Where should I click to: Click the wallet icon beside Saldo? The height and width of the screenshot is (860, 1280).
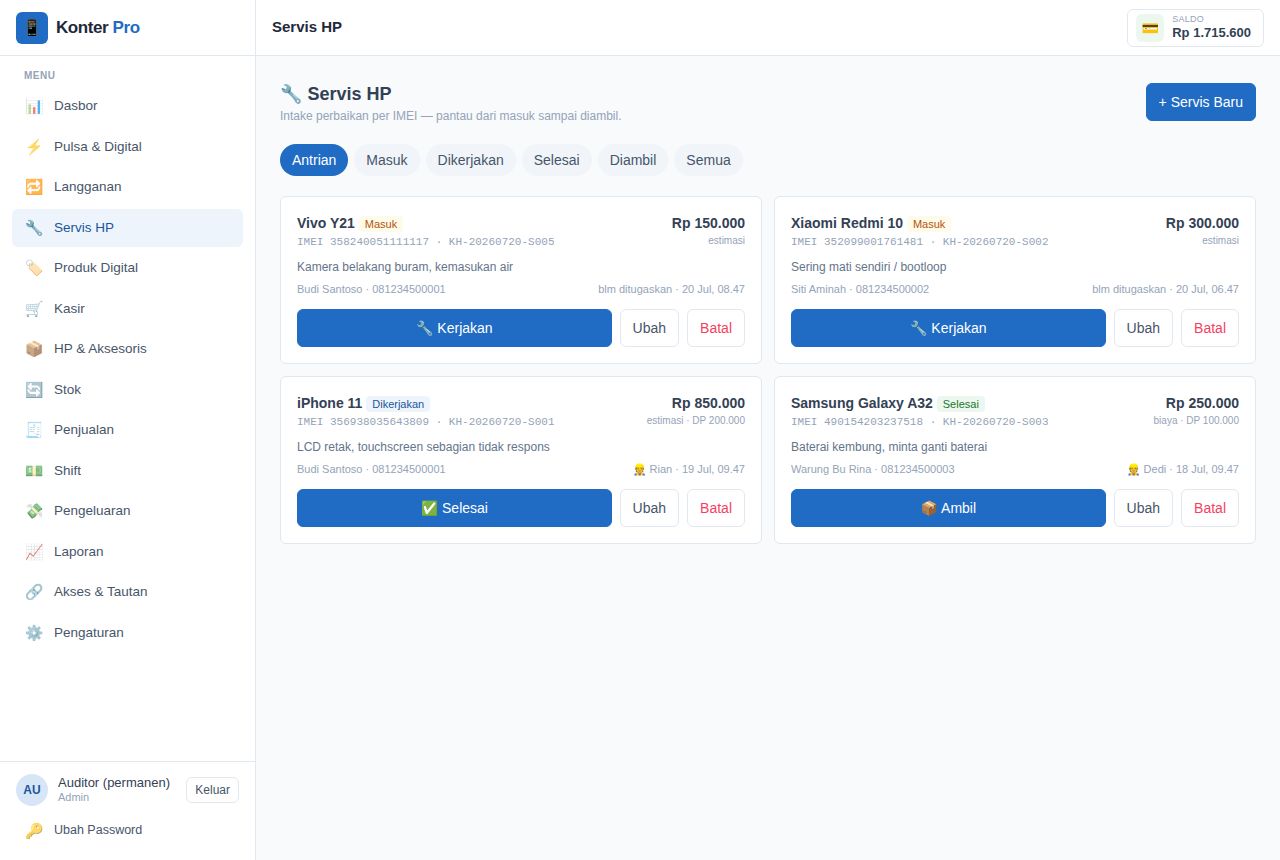coord(1150,28)
